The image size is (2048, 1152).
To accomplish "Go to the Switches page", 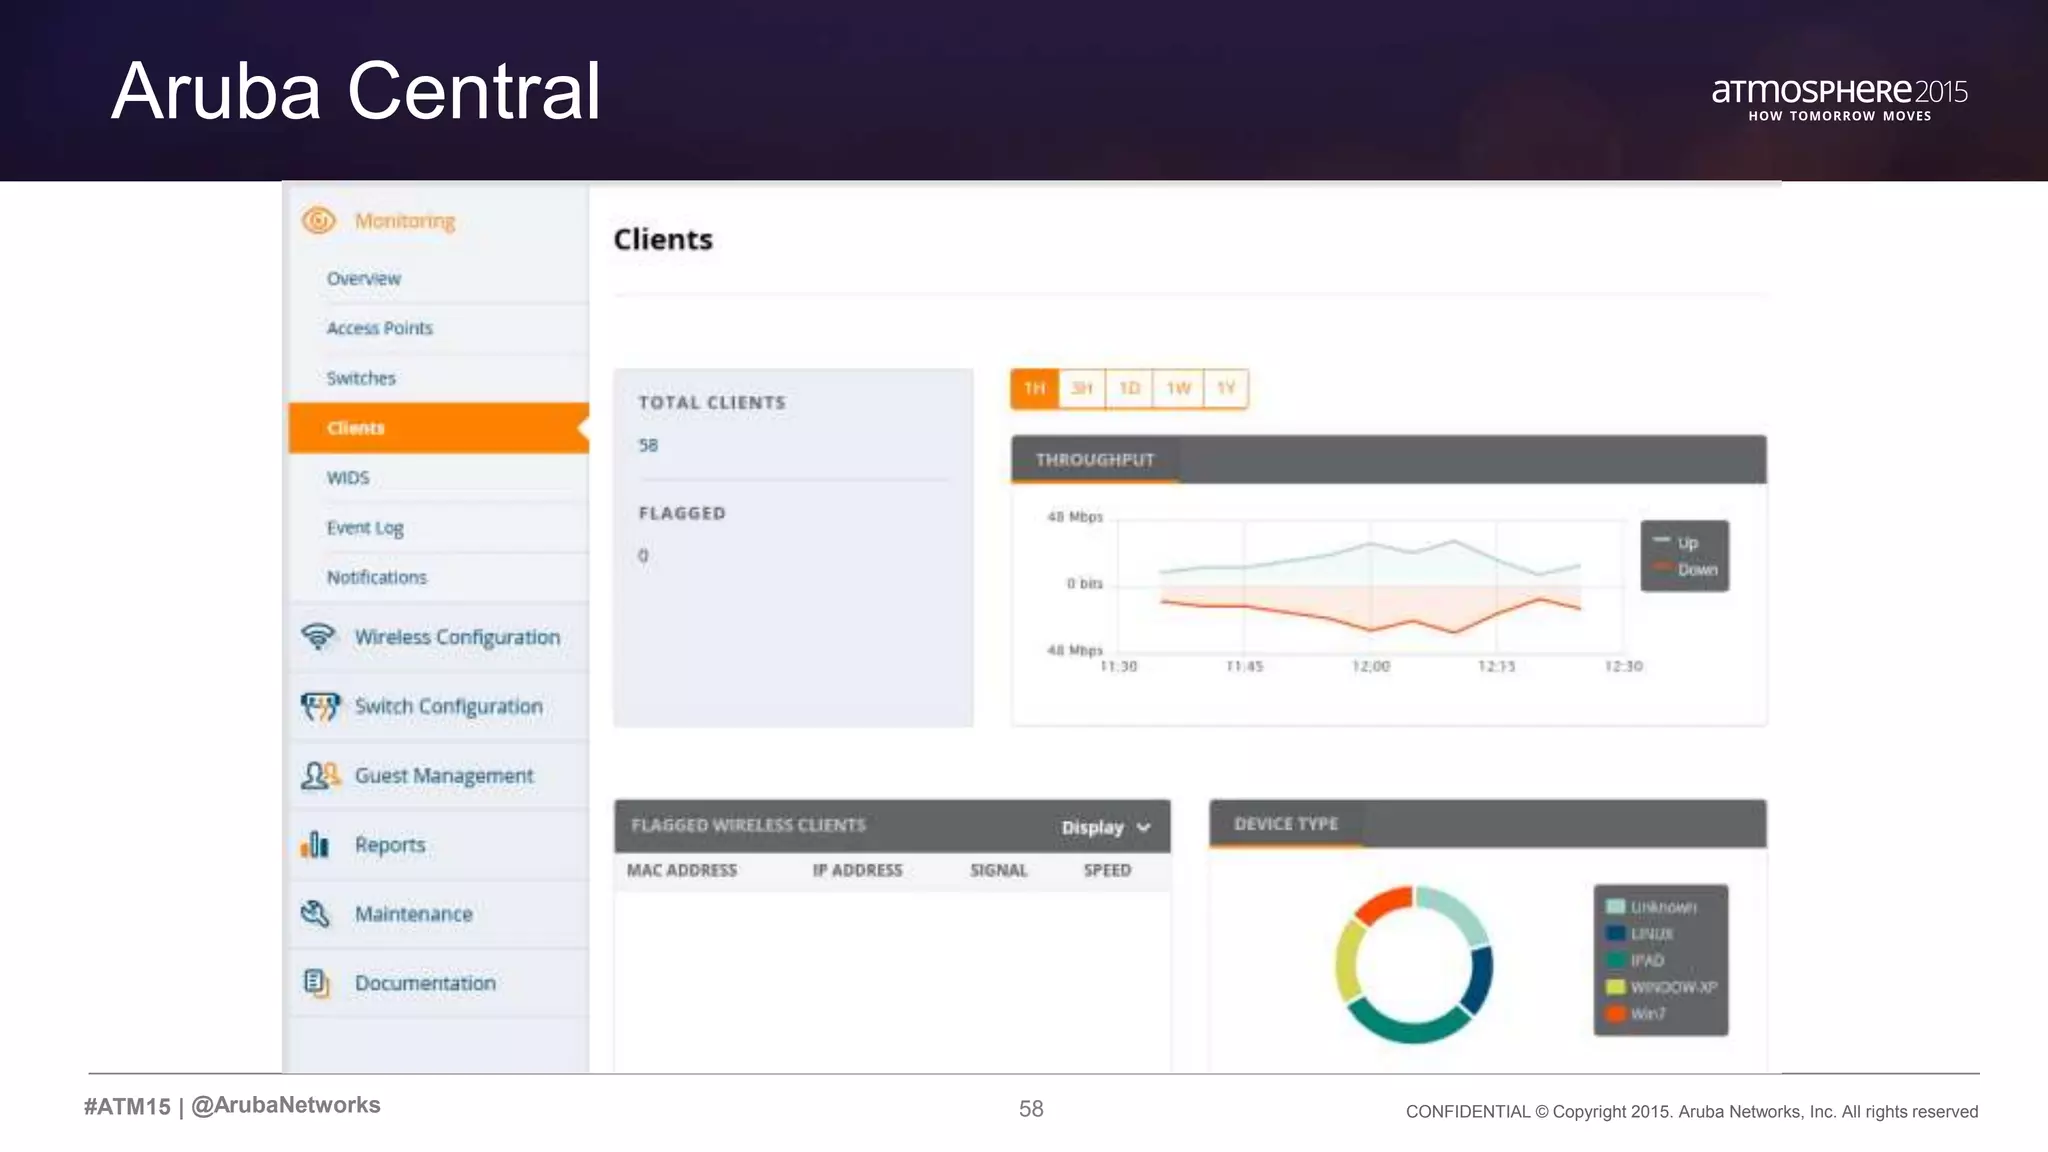I will (x=361, y=378).
